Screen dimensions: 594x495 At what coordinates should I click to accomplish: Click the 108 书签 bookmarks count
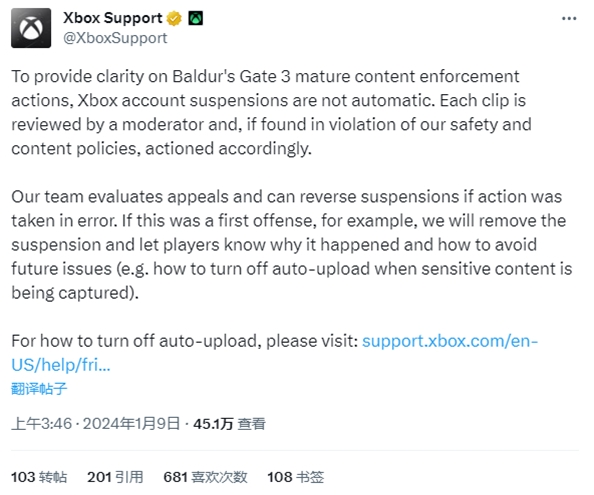click(295, 477)
